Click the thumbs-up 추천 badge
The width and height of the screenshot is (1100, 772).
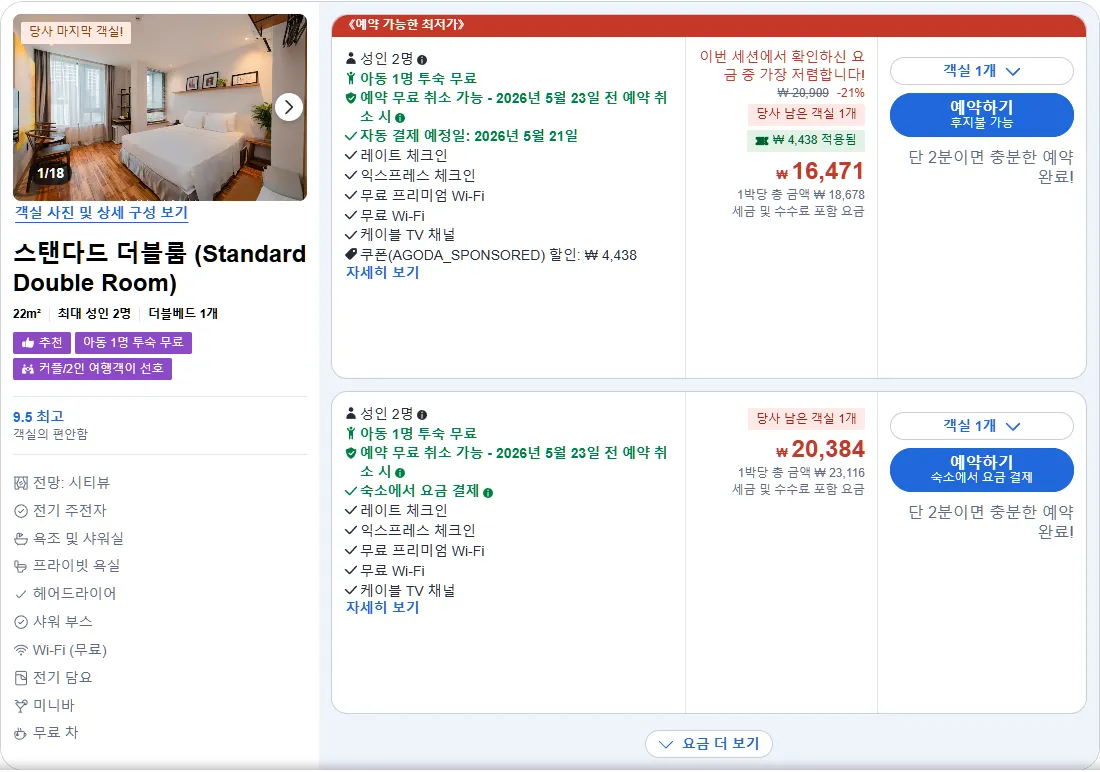click(42, 342)
